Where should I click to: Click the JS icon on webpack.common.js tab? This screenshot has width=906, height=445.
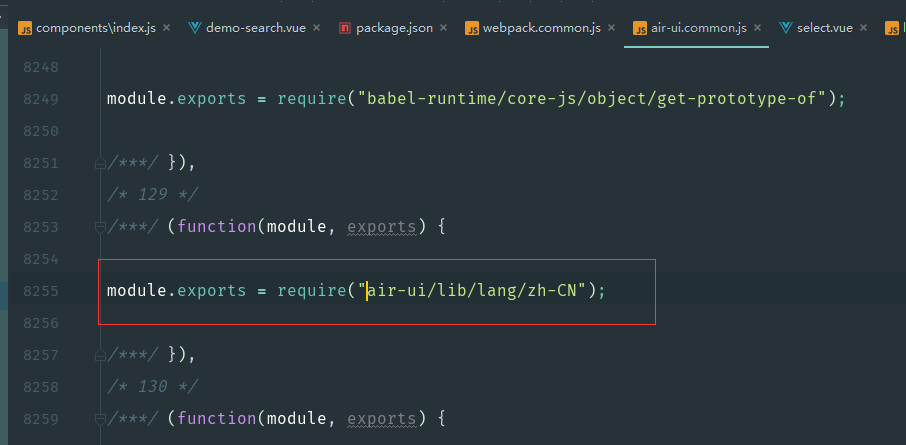click(x=471, y=28)
